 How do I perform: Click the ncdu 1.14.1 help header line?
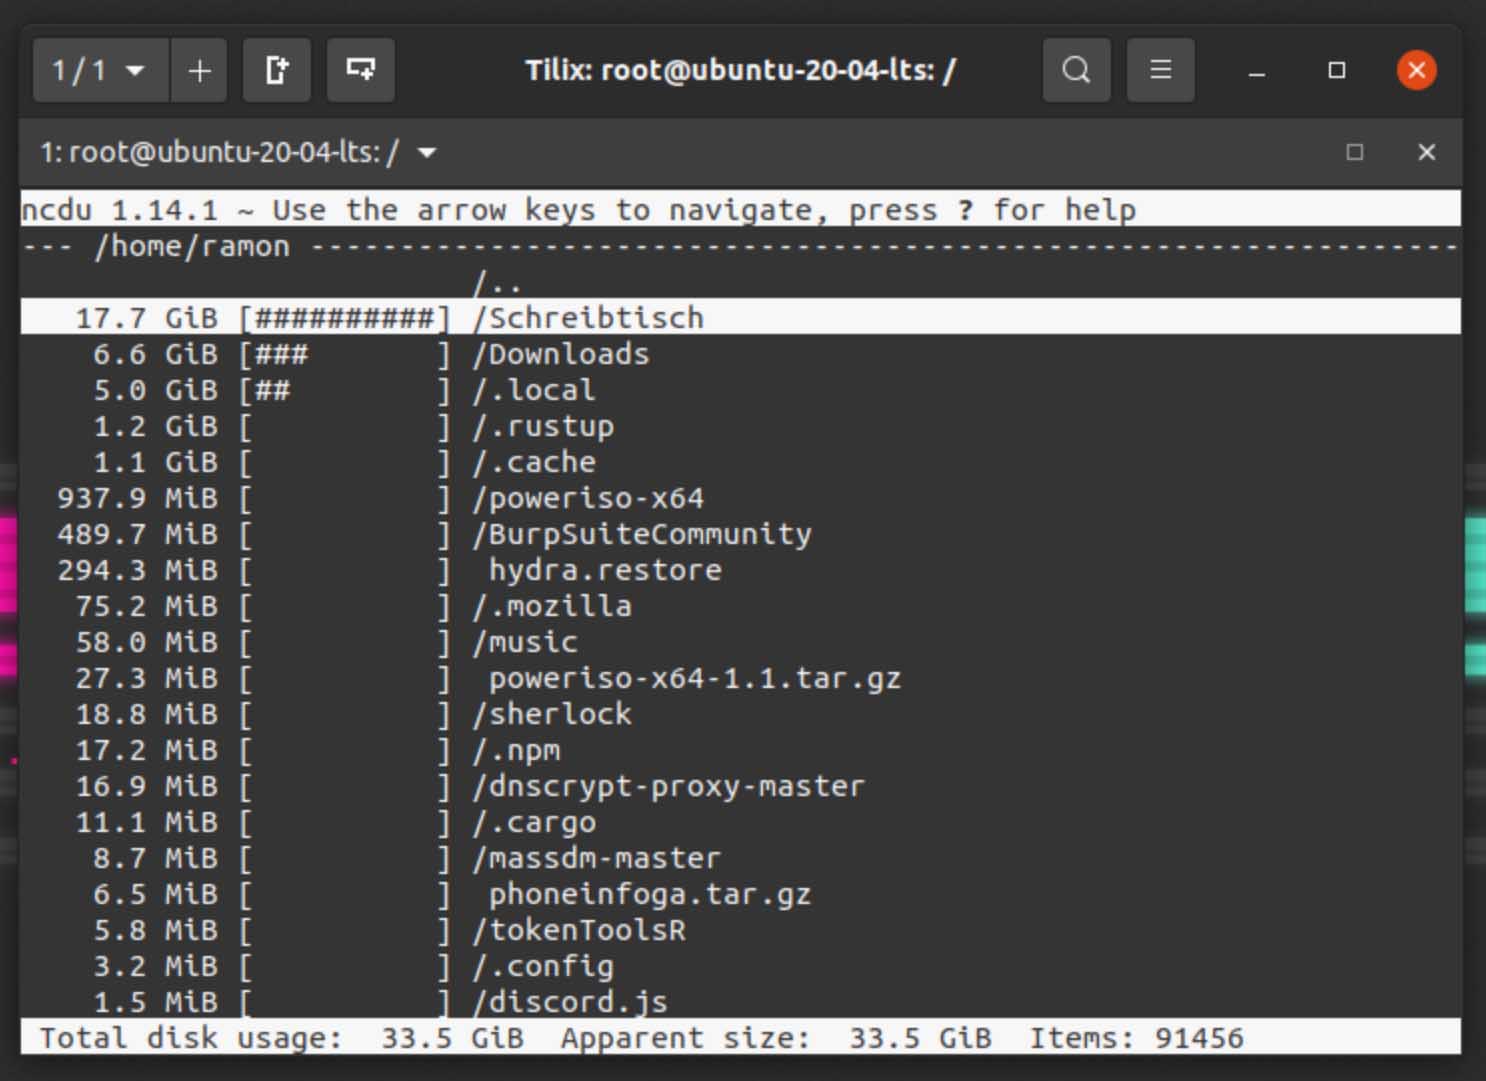pyautogui.click(x=741, y=209)
